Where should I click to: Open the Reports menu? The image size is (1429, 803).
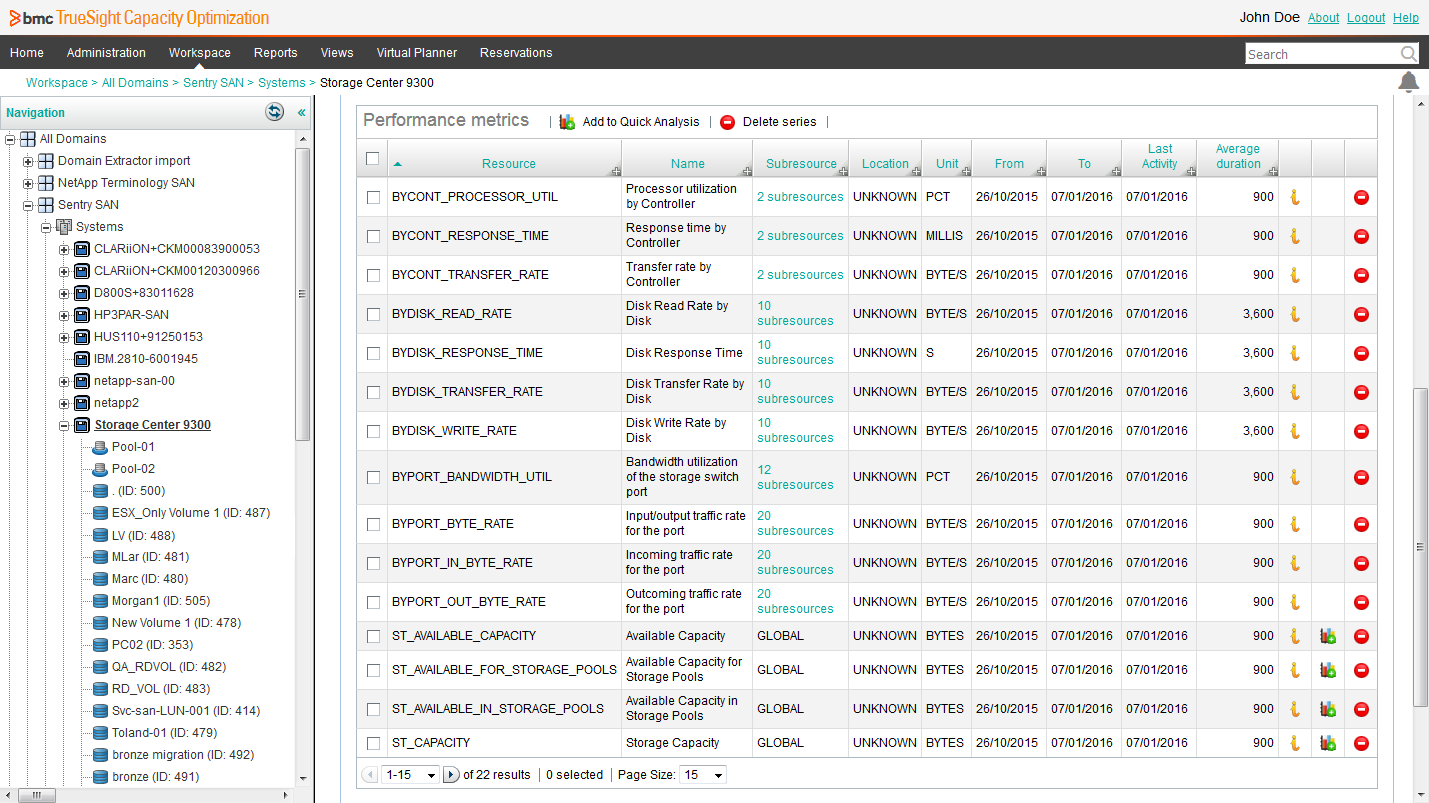pyautogui.click(x=276, y=53)
